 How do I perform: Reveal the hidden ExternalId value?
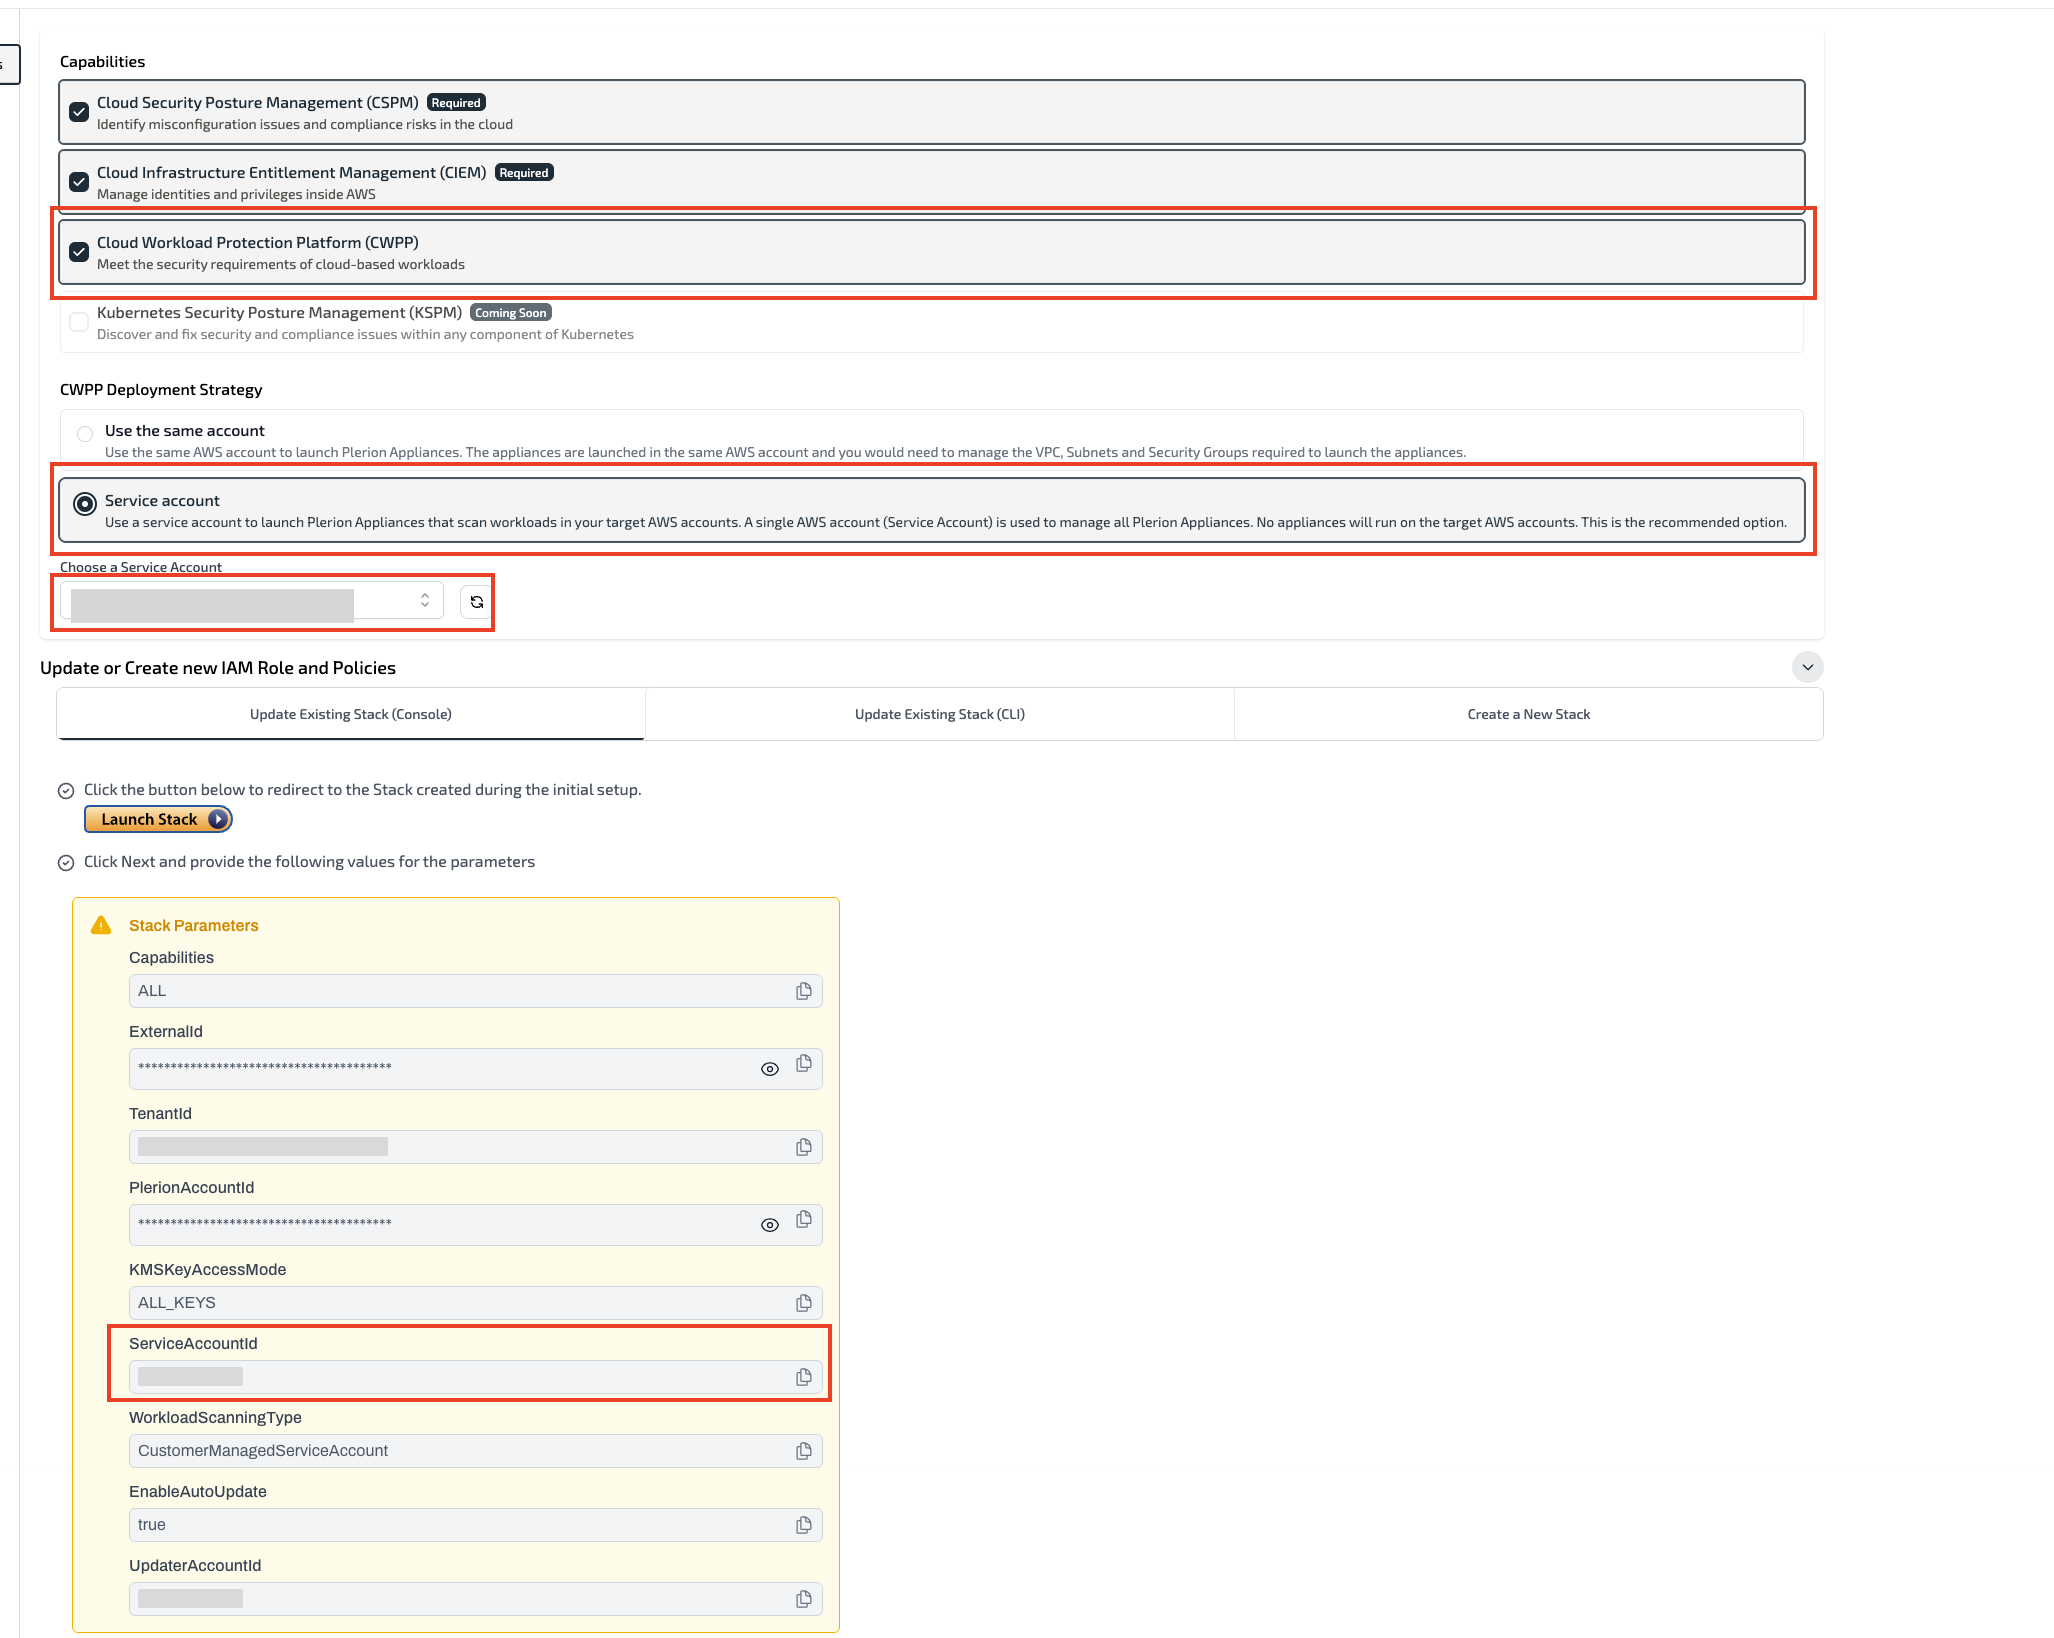[769, 1069]
